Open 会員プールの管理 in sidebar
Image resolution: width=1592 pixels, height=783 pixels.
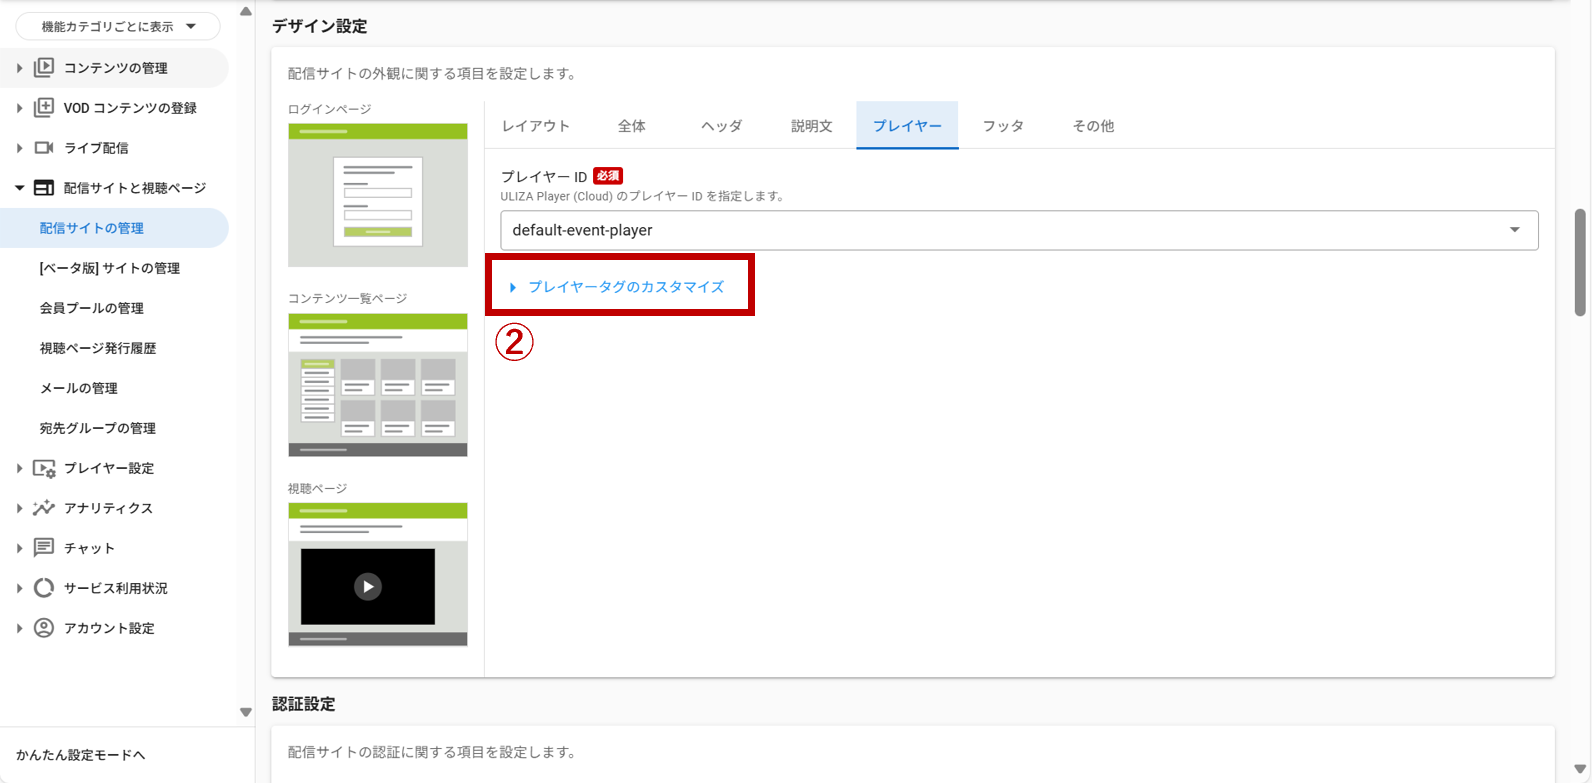coord(92,308)
